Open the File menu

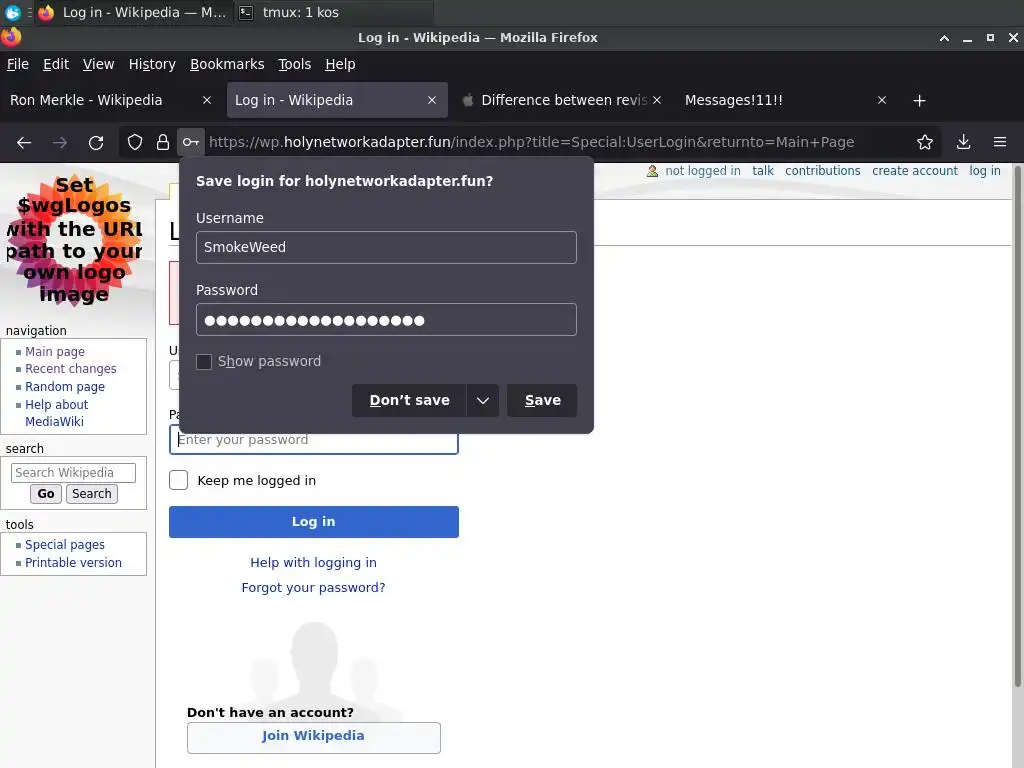(x=18, y=64)
